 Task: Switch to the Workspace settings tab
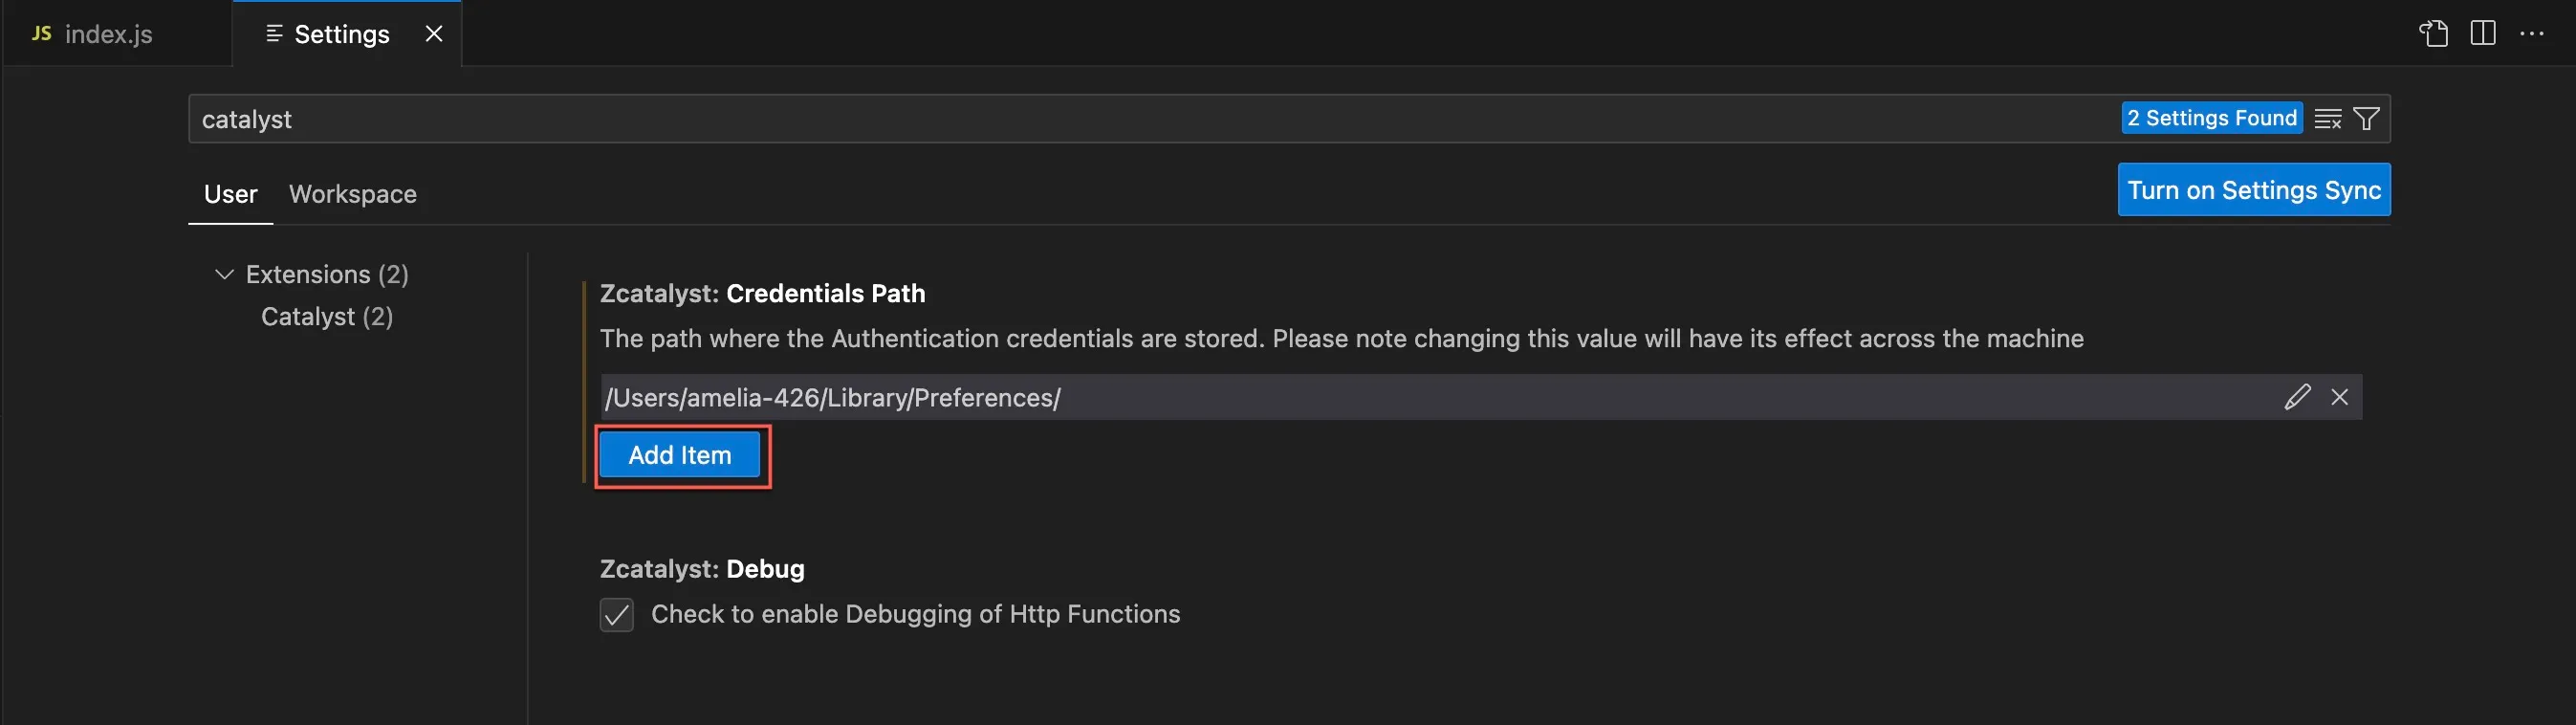coord(352,194)
